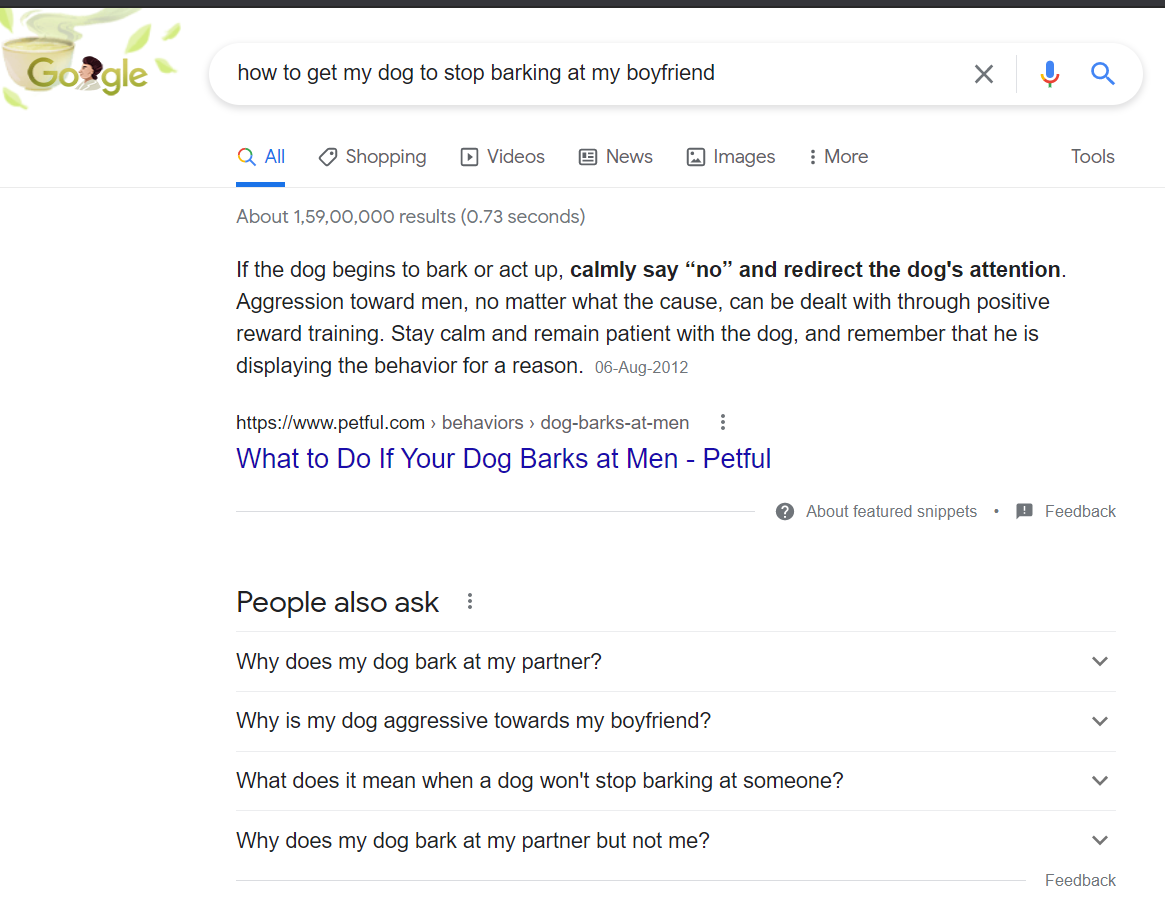The width and height of the screenshot is (1165, 919).
Task: Switch to the News tab
Action: click(x=615, y=157)
